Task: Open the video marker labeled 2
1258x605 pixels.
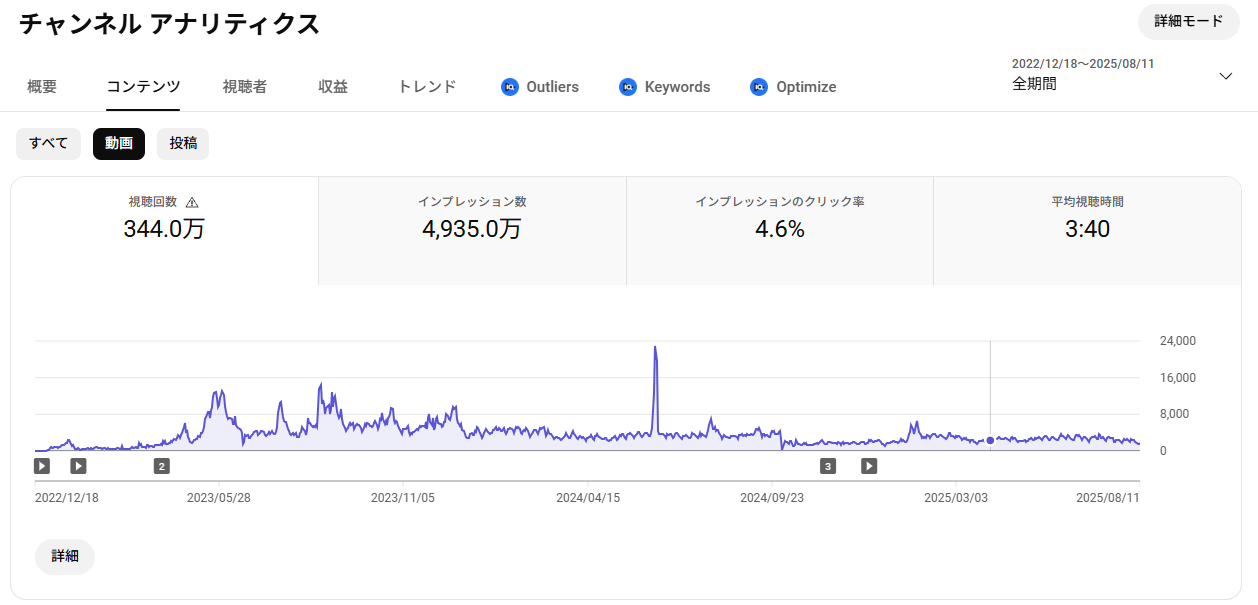Action: pos(162,466)
